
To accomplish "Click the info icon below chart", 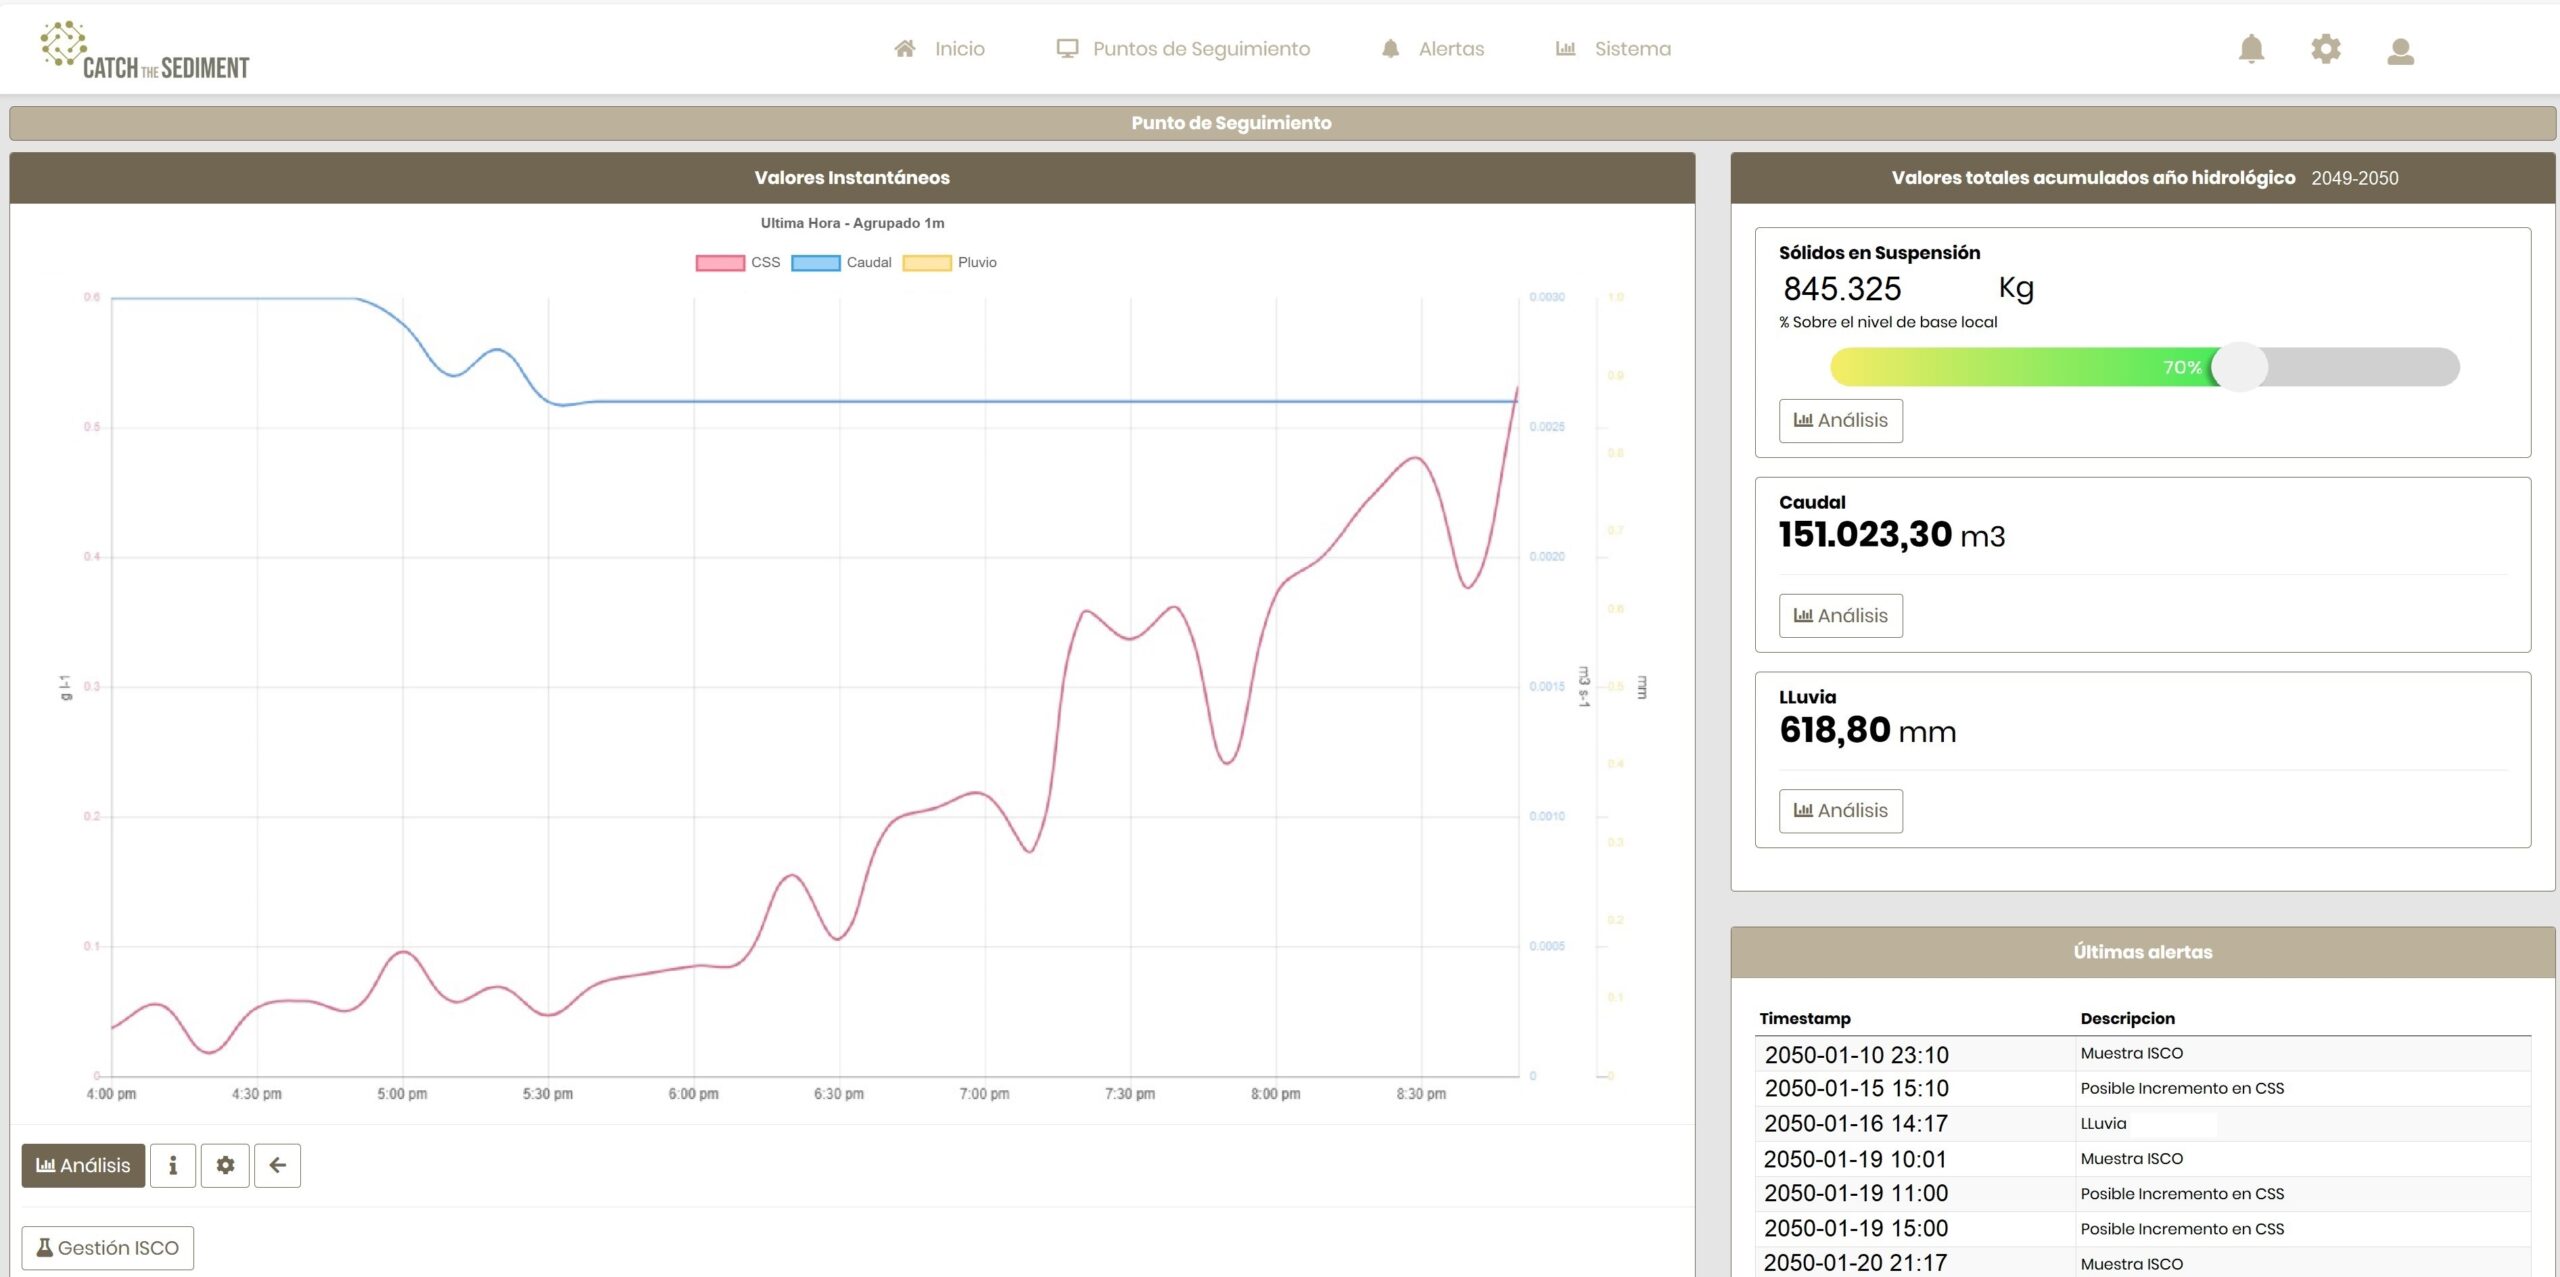I will pos(173,1165).
